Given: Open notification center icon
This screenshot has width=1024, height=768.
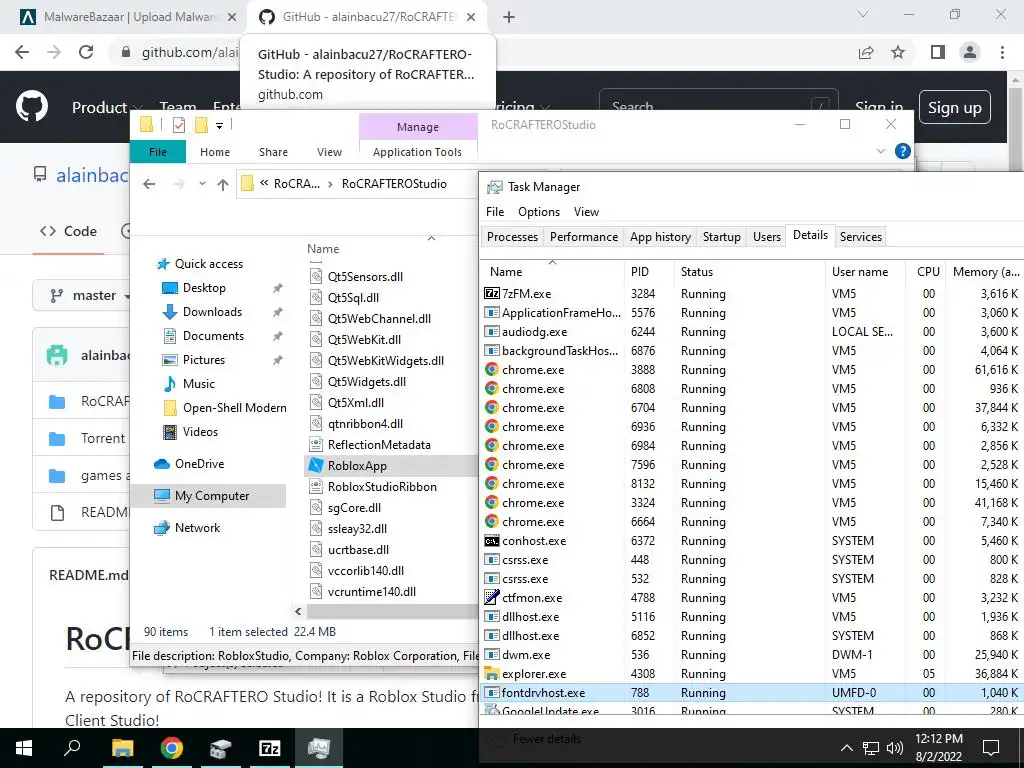Looking at the screenshot, I should pyautogui.click(x=991, y=748).
